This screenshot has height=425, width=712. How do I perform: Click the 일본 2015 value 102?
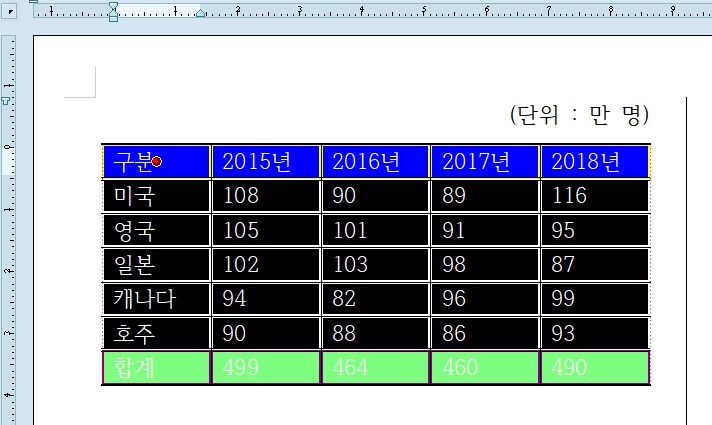tap(241, 264)
